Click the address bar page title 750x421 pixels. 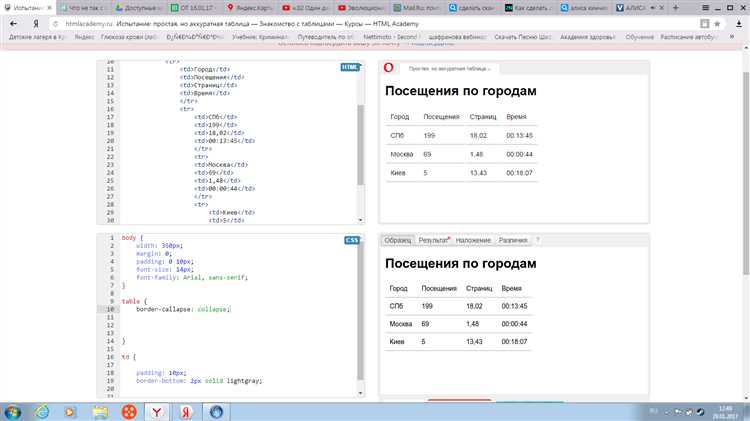[x=267, y=23]
